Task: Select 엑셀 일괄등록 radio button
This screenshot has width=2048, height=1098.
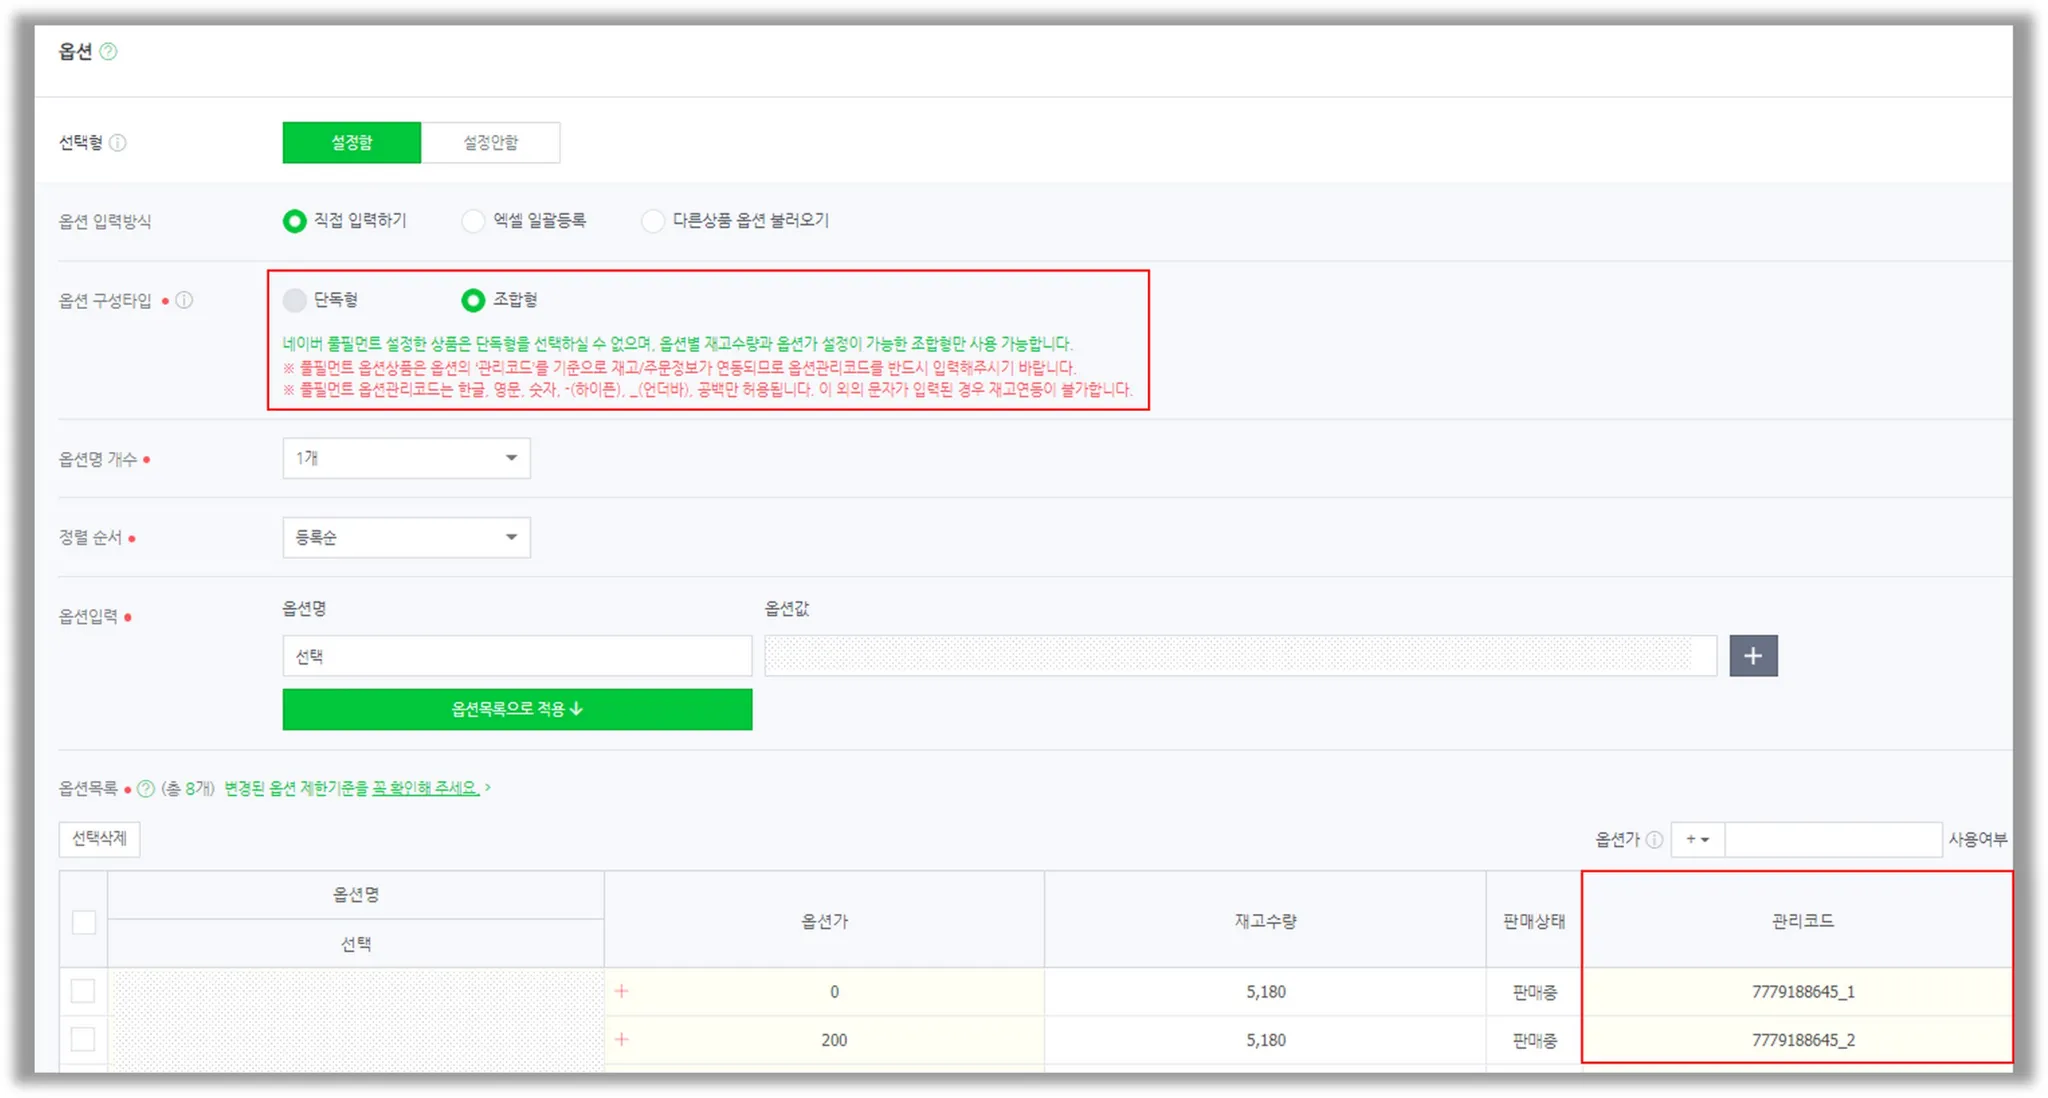Action: pyautogui.click(x=473, y=221)
